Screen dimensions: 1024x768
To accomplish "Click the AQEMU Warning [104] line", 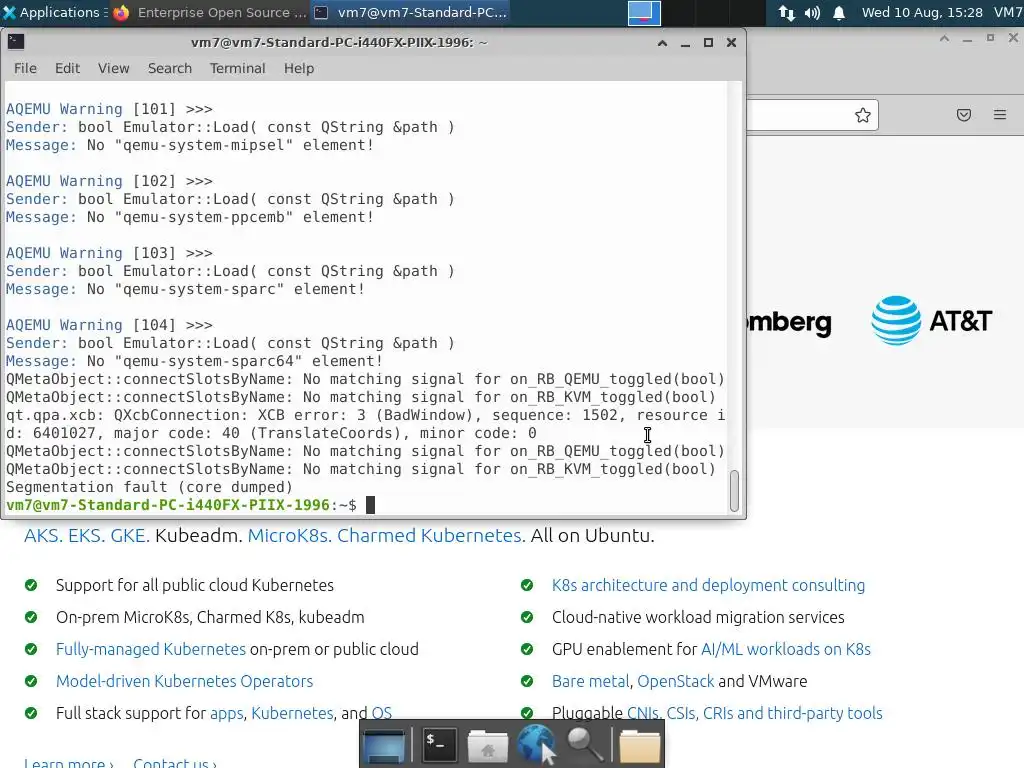I will (x=109, y=325).
